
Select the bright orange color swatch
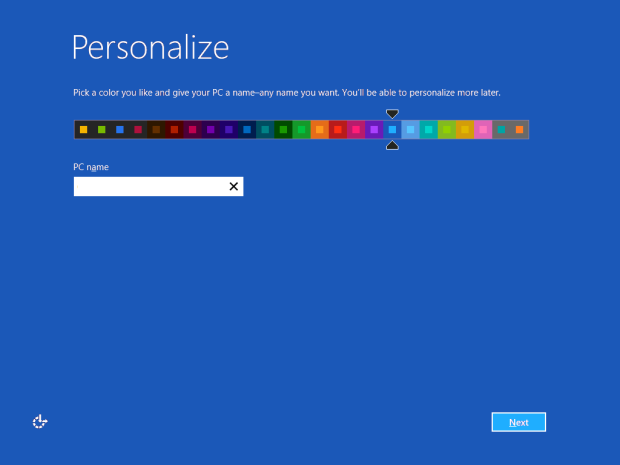[x=320, y=130]
